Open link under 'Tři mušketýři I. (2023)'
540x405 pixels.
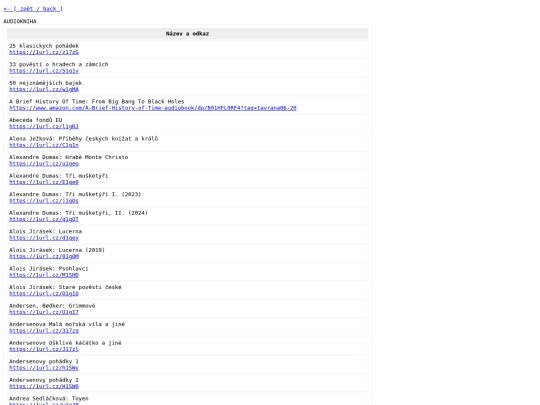[x=44, y=201]
